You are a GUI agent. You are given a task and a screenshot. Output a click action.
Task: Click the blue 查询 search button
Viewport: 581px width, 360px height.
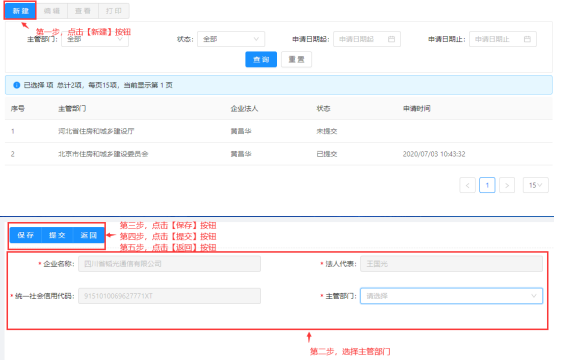coord(261,59)
